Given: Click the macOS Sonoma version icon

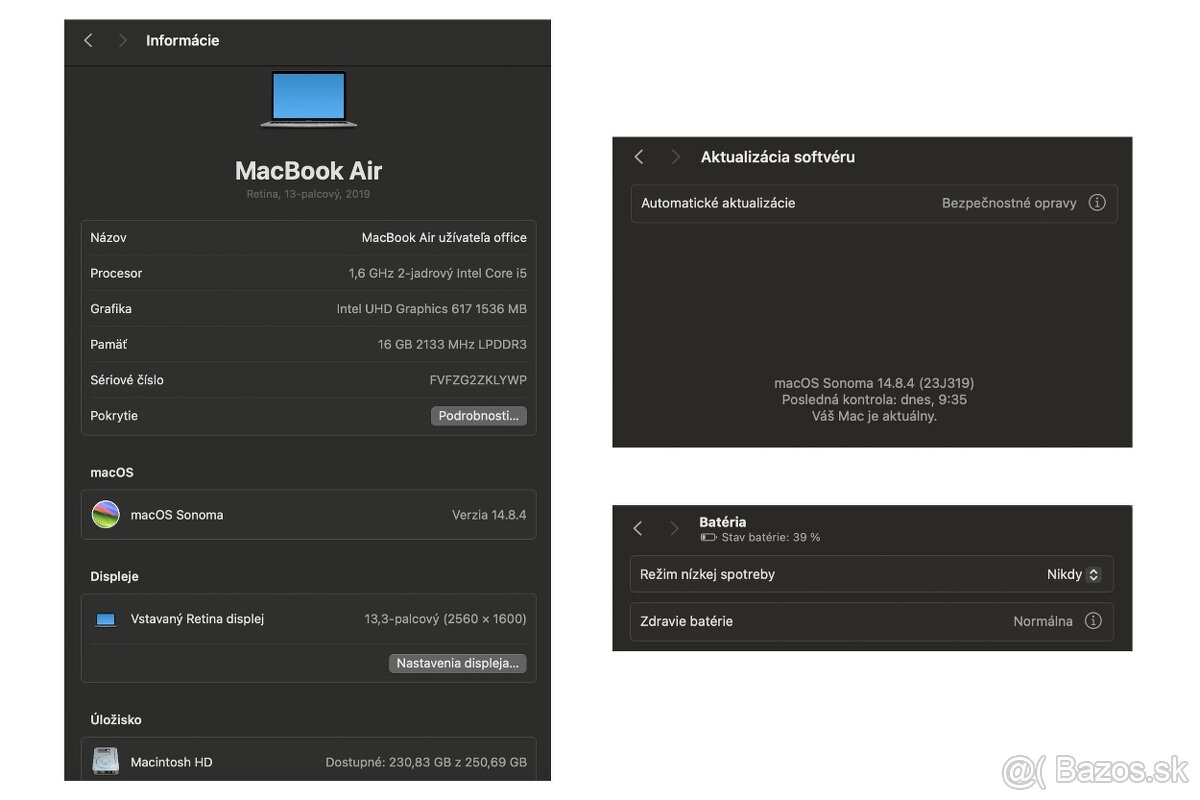Looking at the screenshot, I should tap(105, 514).
